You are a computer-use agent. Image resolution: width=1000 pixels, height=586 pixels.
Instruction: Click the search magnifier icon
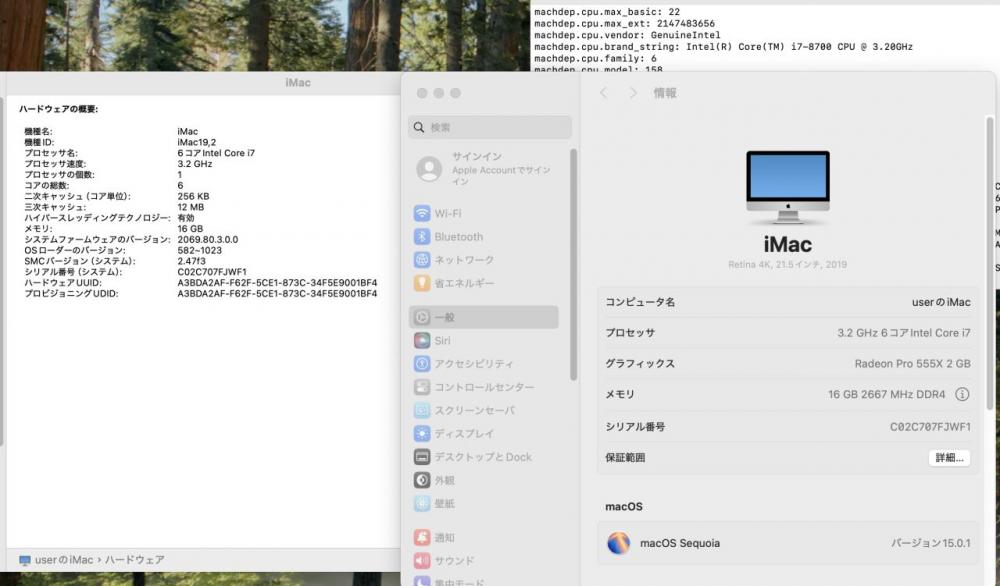[419, 128]
